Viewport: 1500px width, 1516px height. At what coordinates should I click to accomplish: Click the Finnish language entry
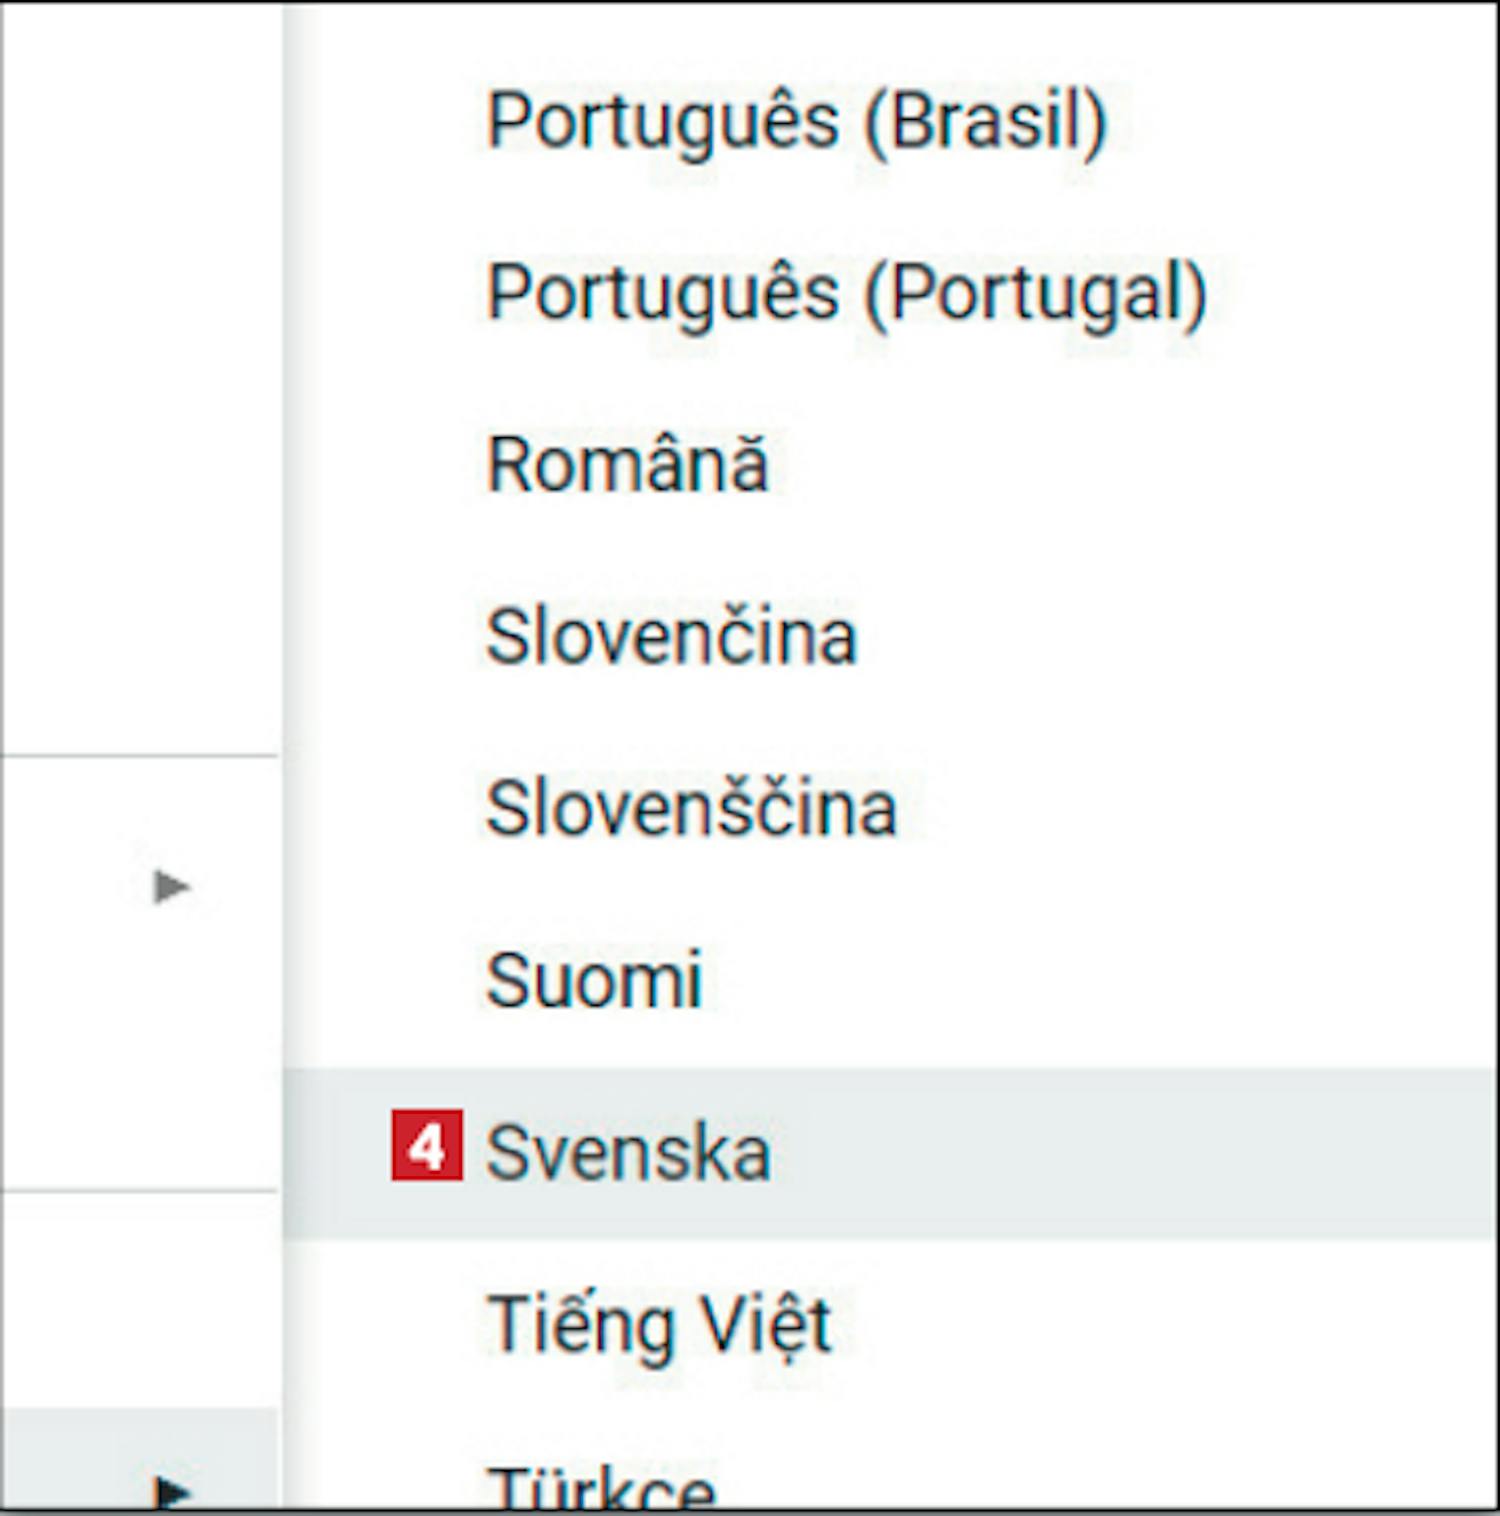pos(594,981)
